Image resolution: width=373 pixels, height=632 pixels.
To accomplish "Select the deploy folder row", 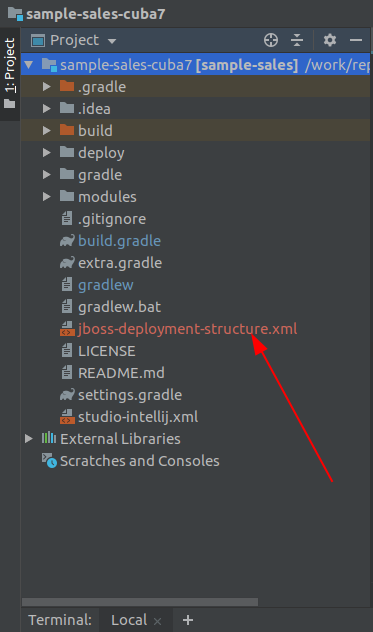I will 196,152.
